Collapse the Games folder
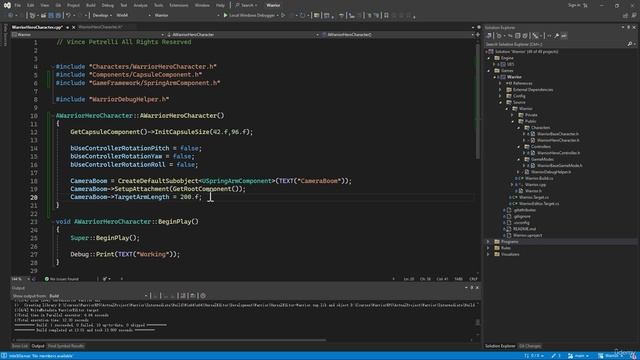Viewport: 640px width, 360px height. click(x=489, y=71)
